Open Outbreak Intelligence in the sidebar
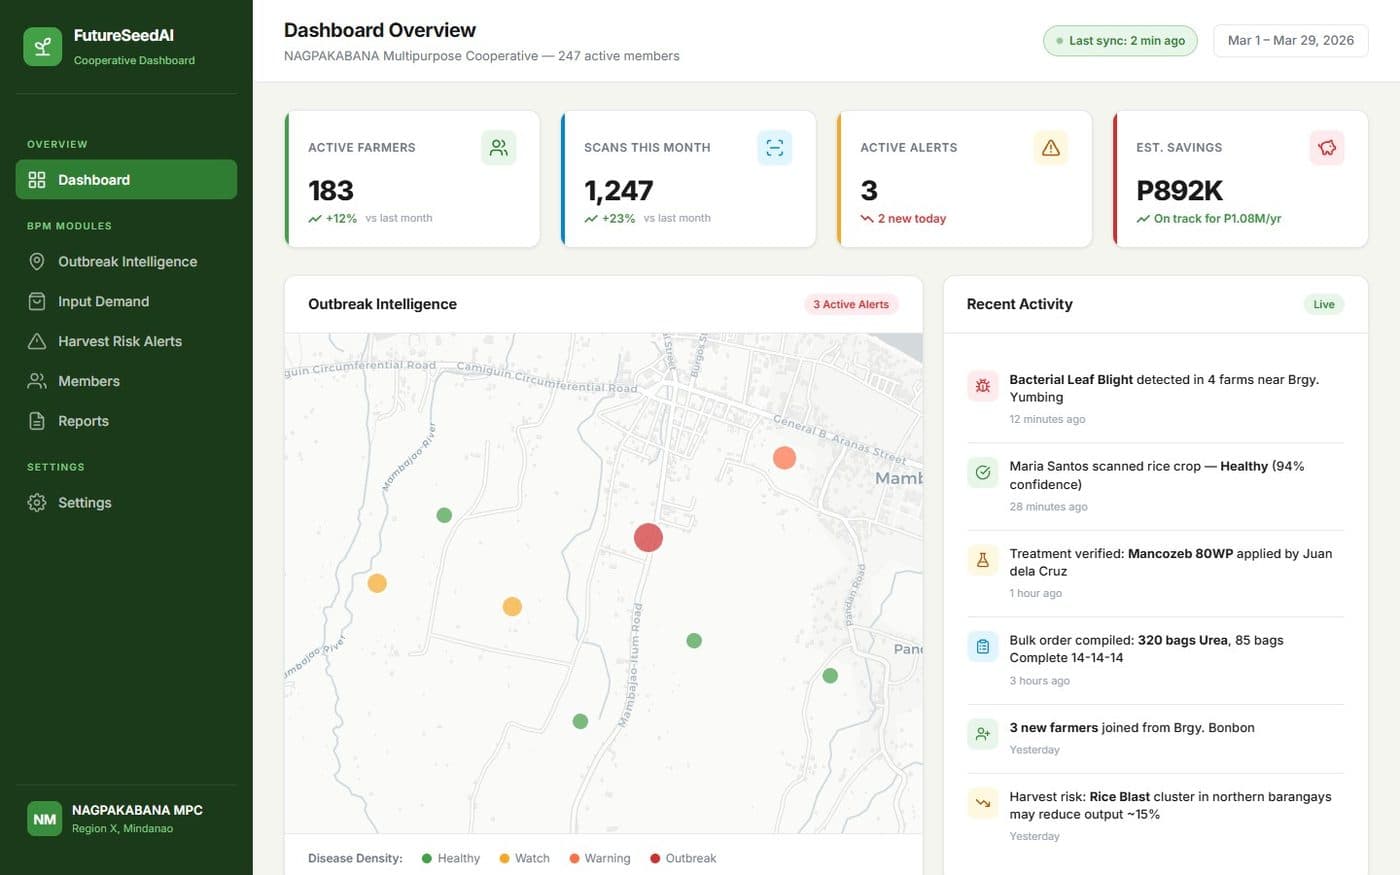Viewport: 1400px width, 875px height. pyautogui.click(x=126, y=262)
